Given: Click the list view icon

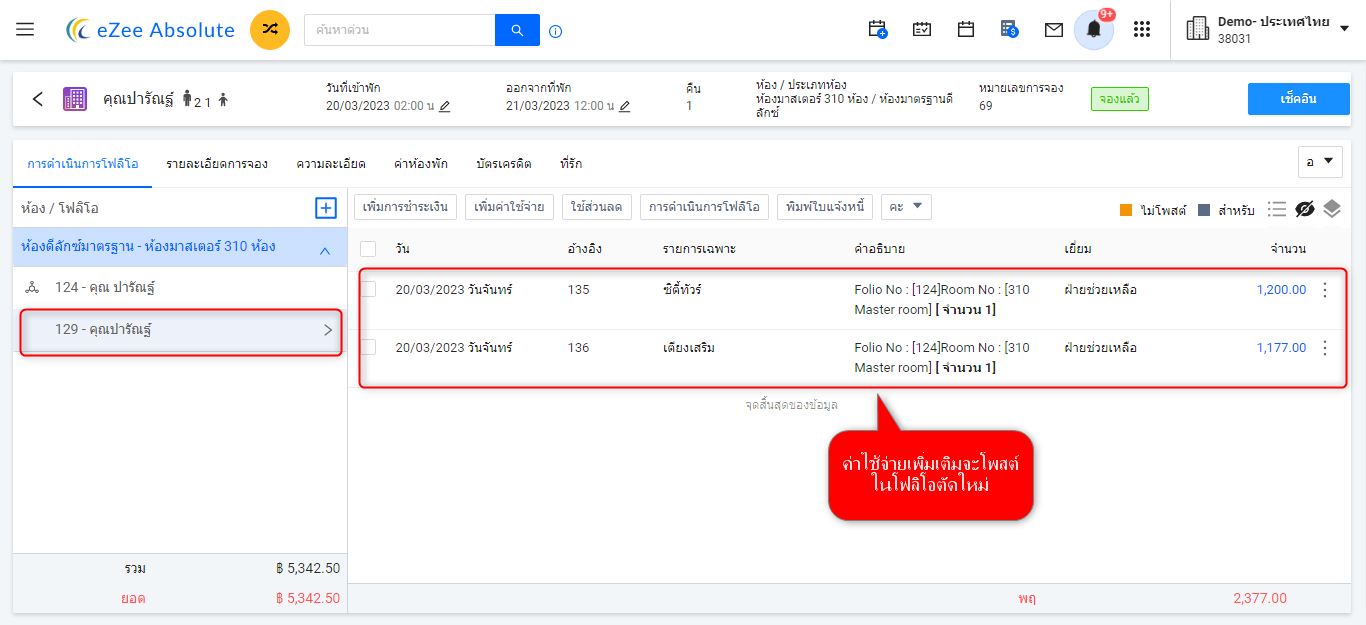Looking at the screenshot, I should 1276,209.
